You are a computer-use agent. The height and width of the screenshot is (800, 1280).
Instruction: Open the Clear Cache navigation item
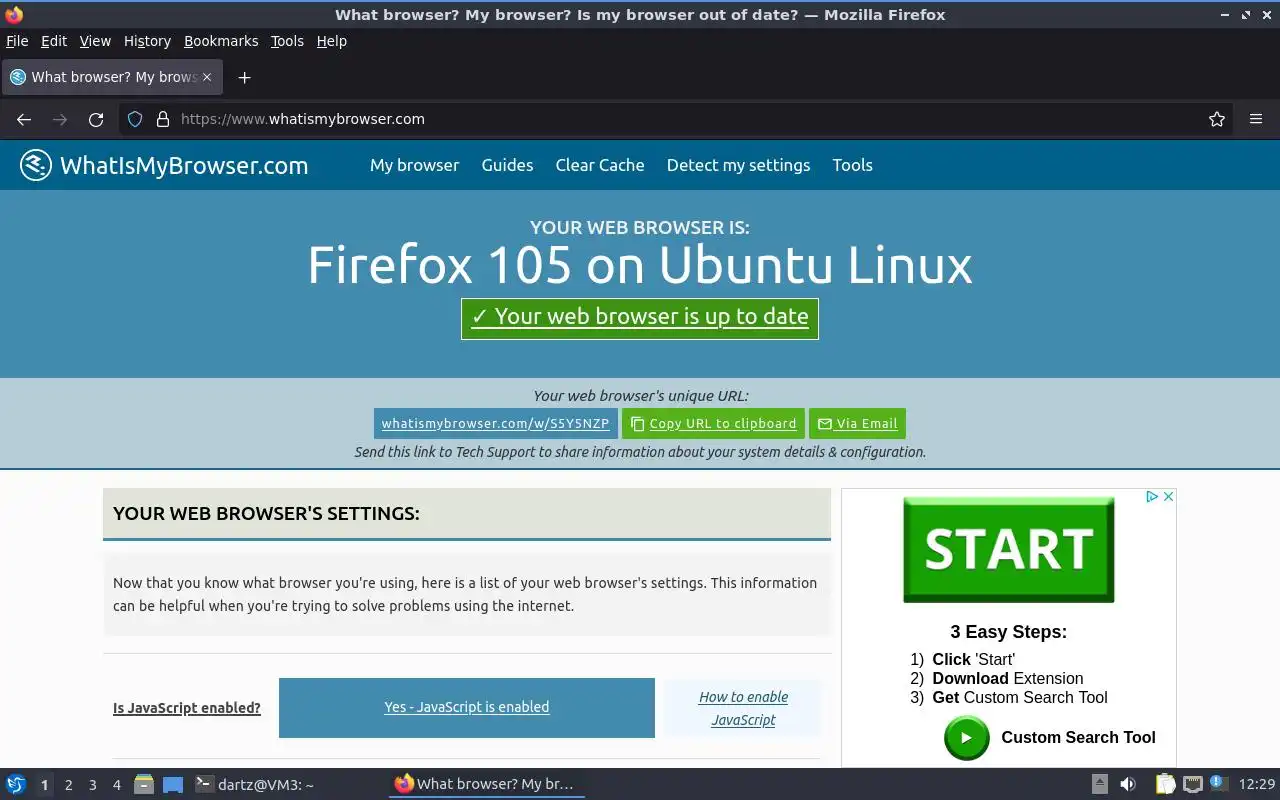600,165
